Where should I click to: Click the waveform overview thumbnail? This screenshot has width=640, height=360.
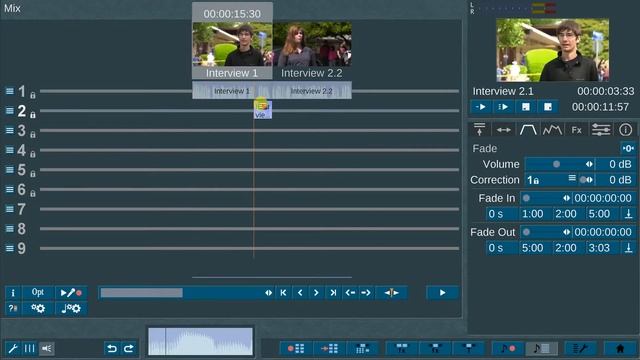pyautogui.click(x=200, y=341)
